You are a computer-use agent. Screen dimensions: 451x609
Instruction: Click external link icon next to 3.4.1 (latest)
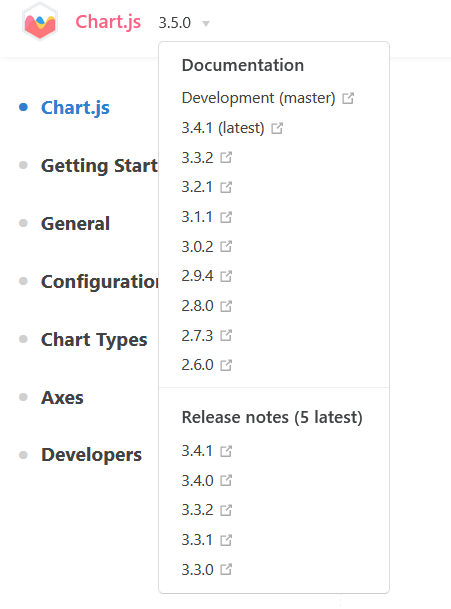277,128
